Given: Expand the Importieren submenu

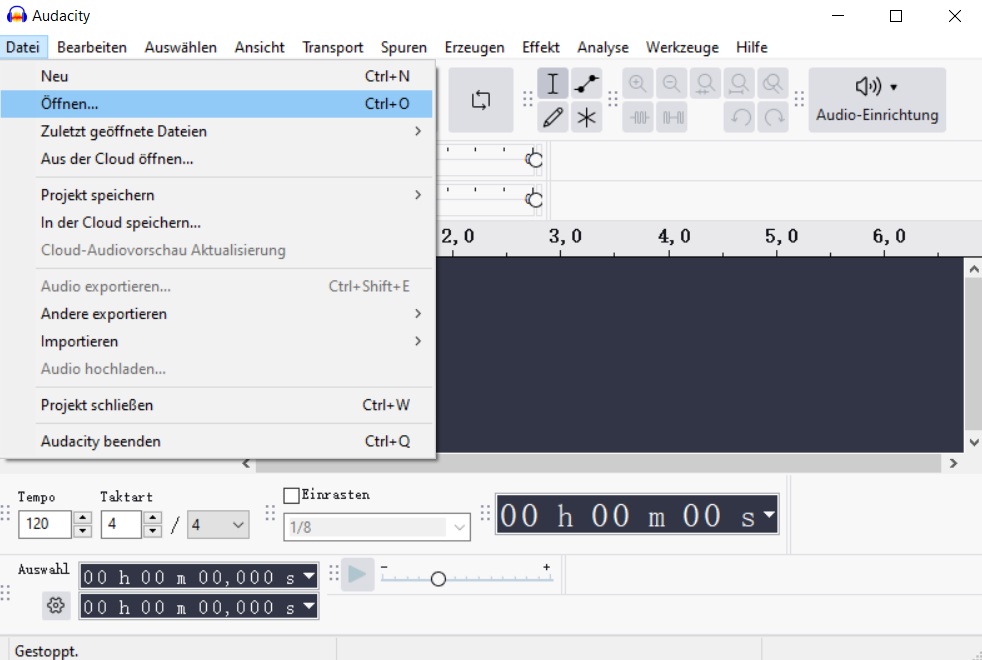Looking at the screenshot, I should [x=217, y=341].
